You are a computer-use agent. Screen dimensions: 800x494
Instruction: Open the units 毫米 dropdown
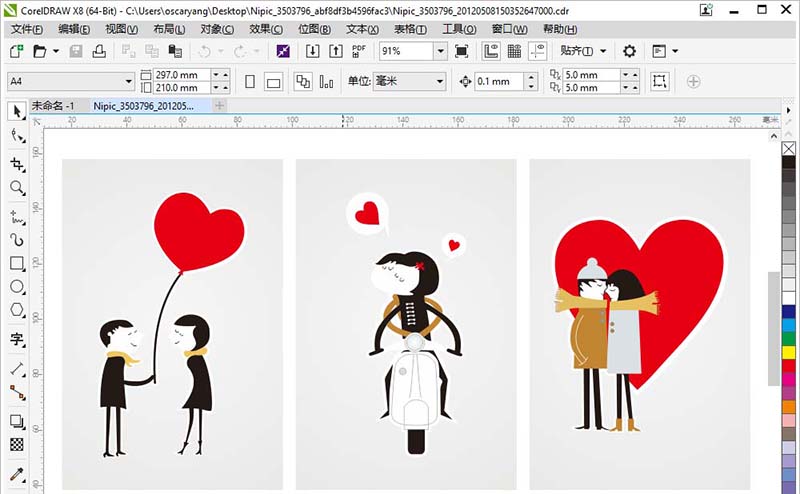(439, 81)
